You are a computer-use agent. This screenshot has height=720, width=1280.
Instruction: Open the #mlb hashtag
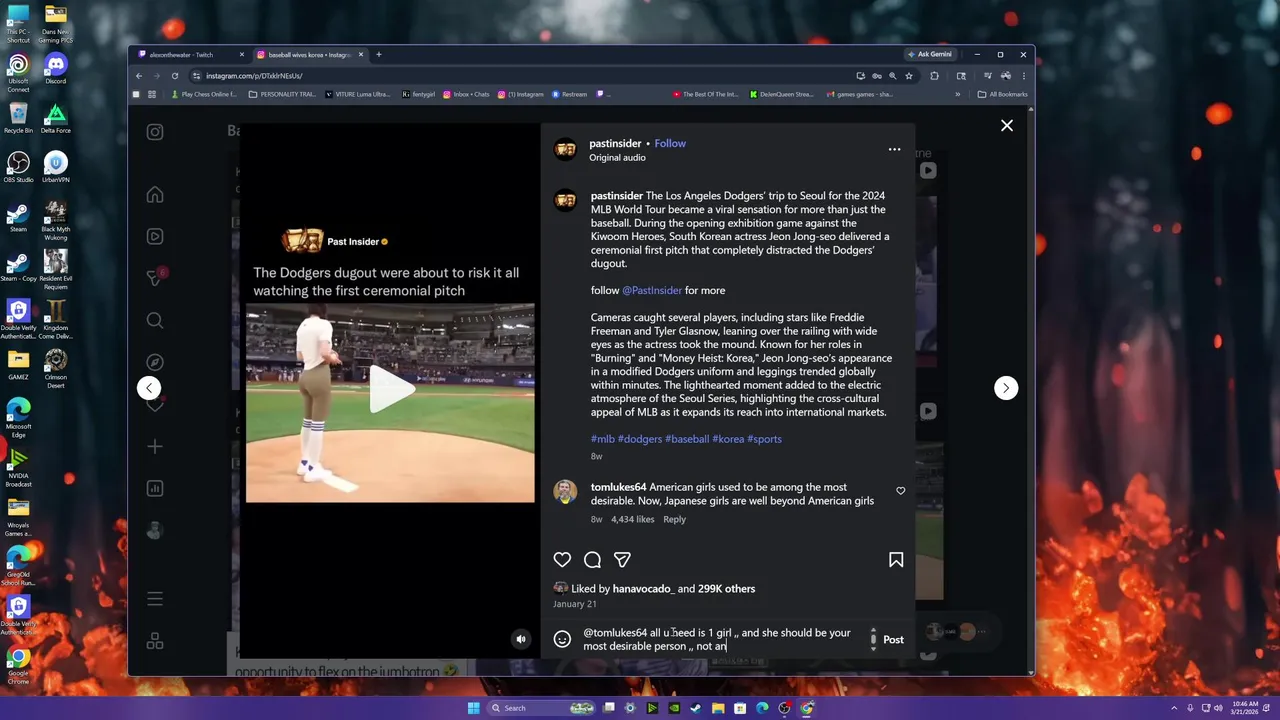[603, 439]
